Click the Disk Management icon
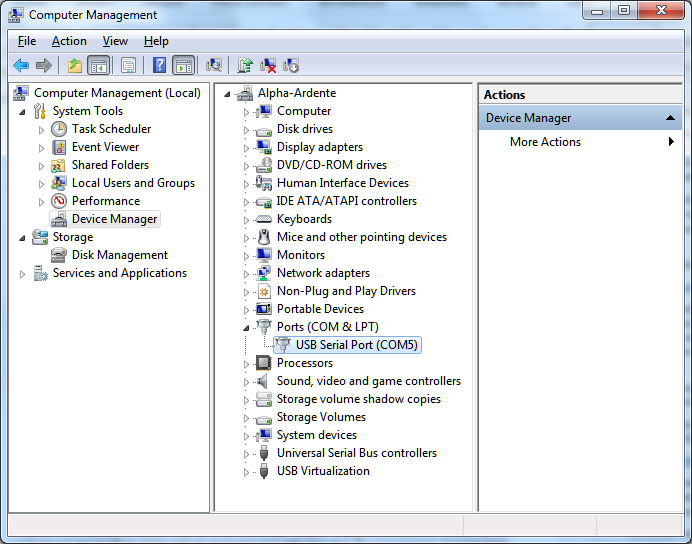This screenshot has height=544, width=692. (59, 255)
